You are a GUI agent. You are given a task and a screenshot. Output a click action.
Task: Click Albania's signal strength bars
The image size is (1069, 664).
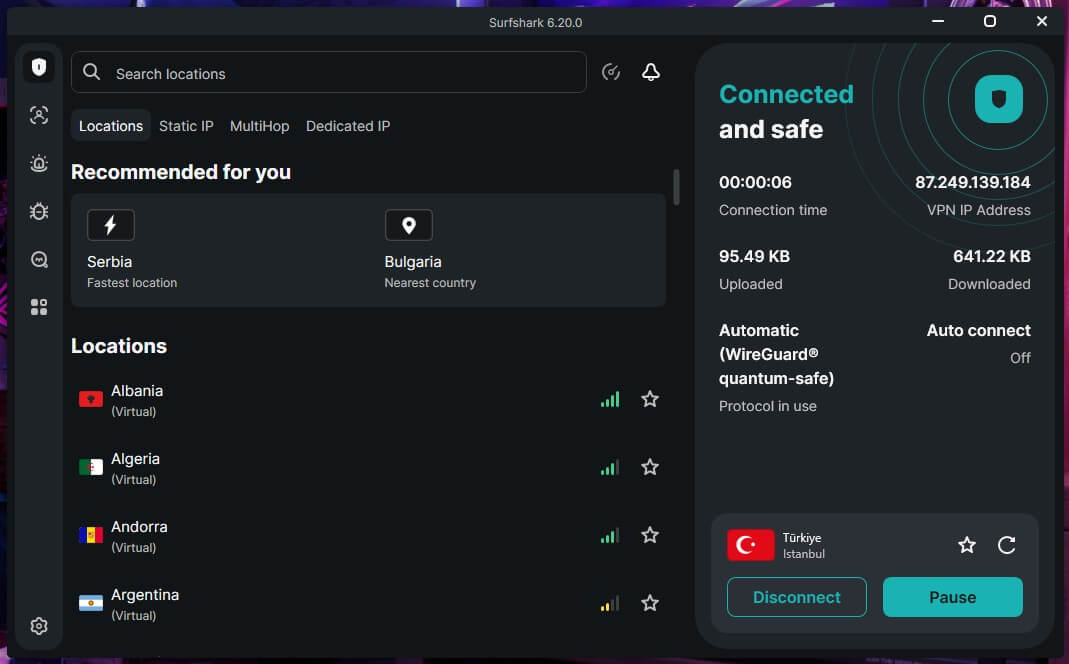[x=610, y=399]
